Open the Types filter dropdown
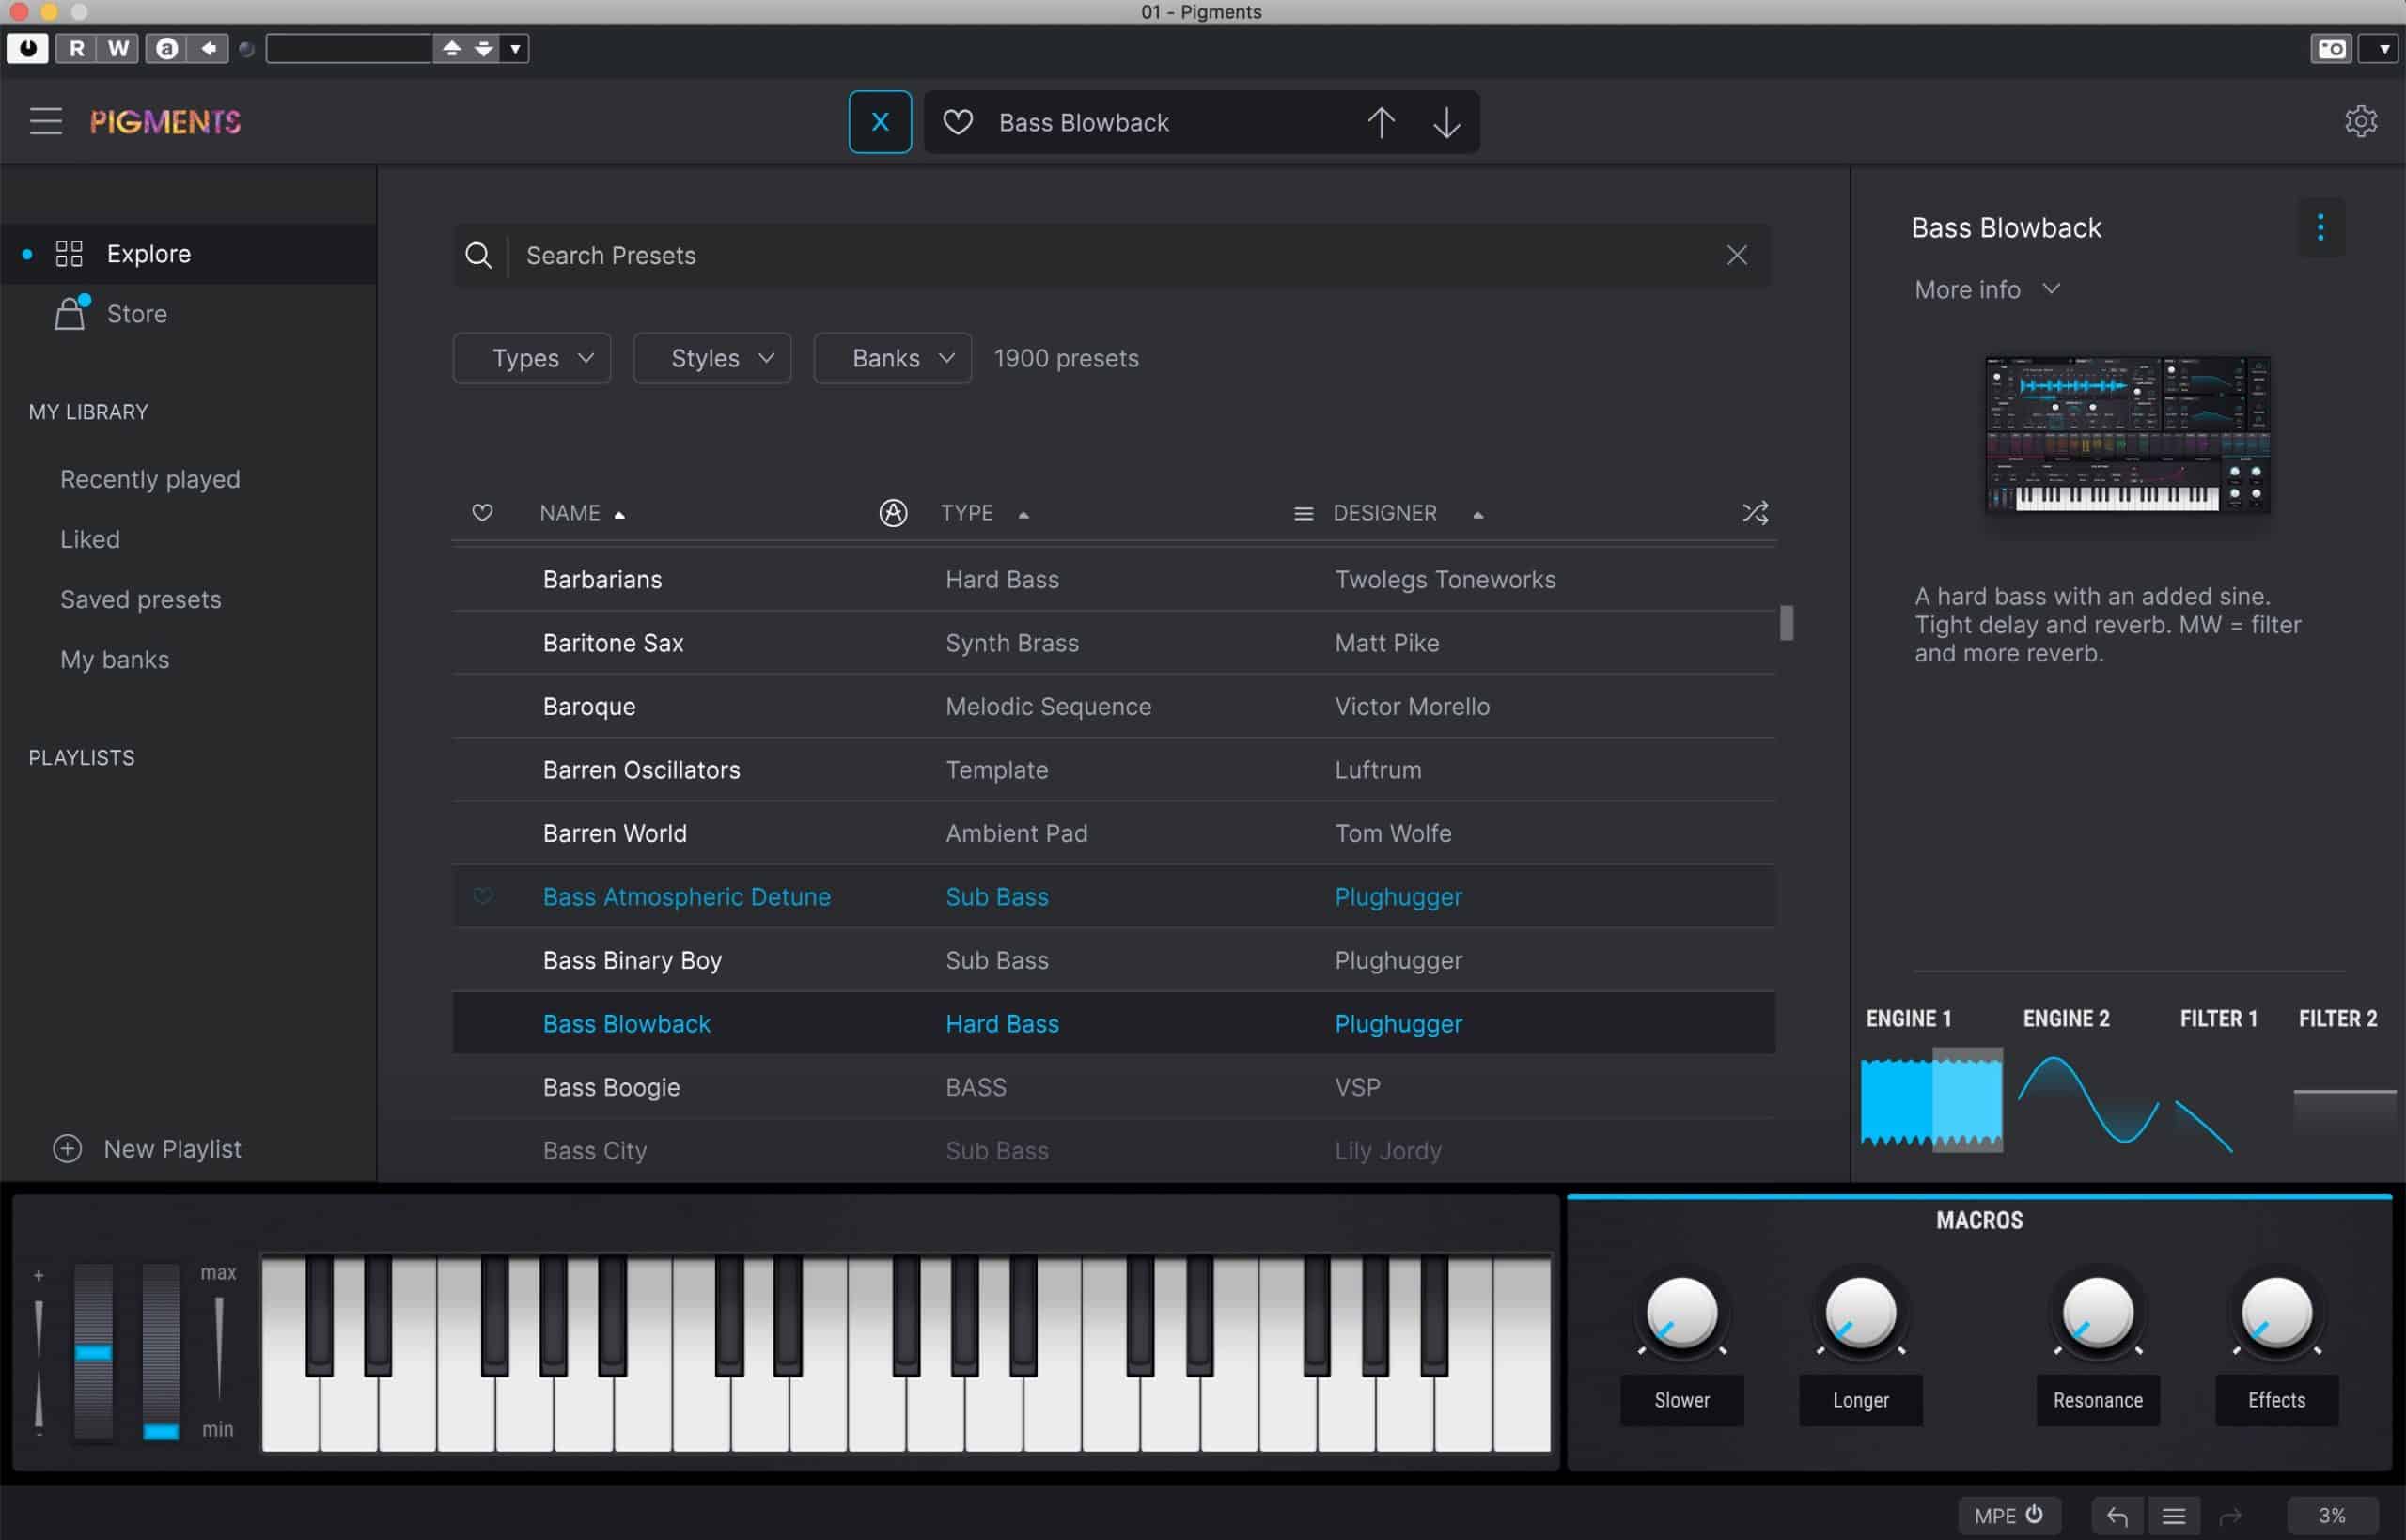 (x=531, y=358)
